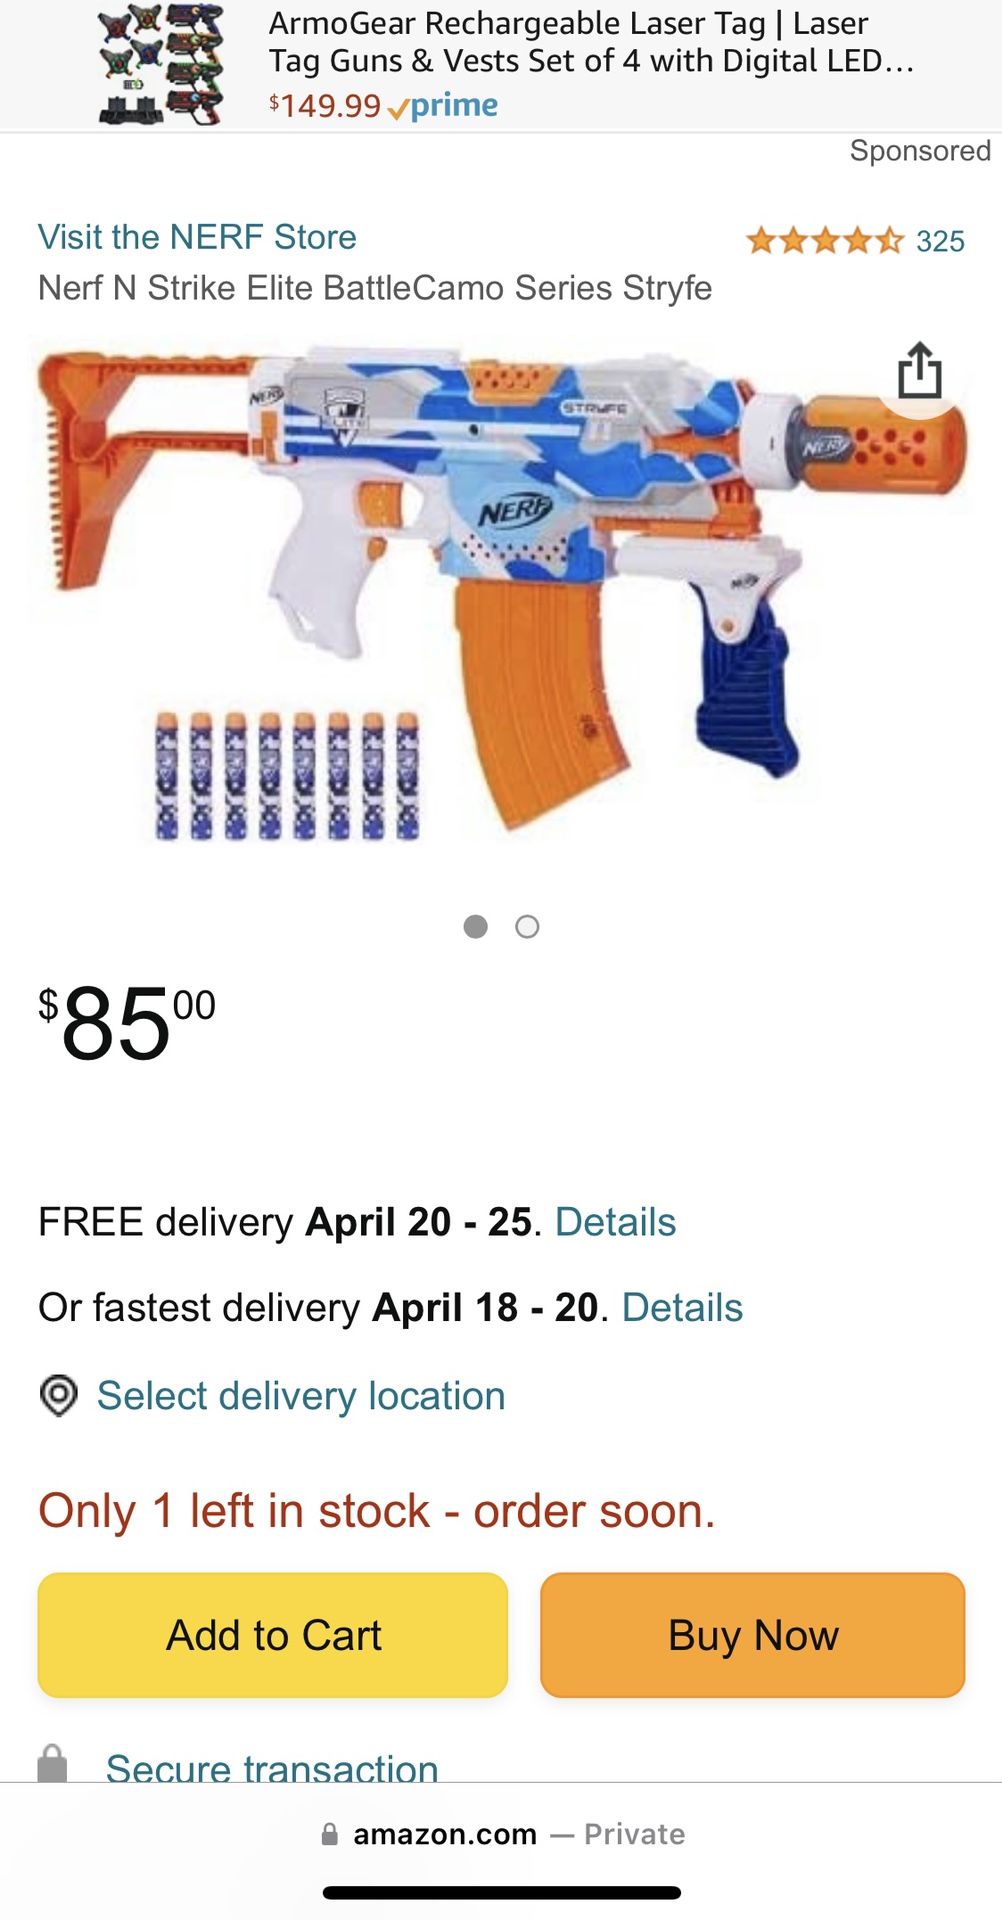Tap the padlock icon beside Secure transaction

click(x=52, y=1764)
